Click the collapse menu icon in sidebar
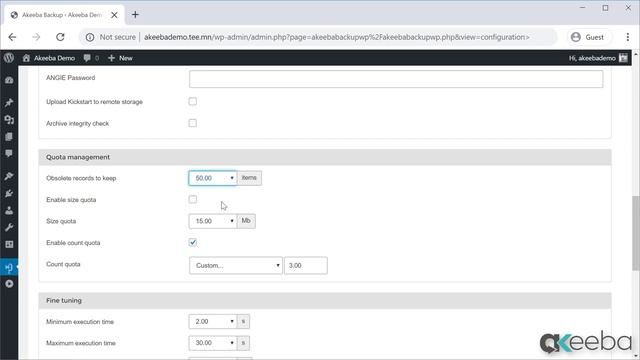 (x=9, y=284)
